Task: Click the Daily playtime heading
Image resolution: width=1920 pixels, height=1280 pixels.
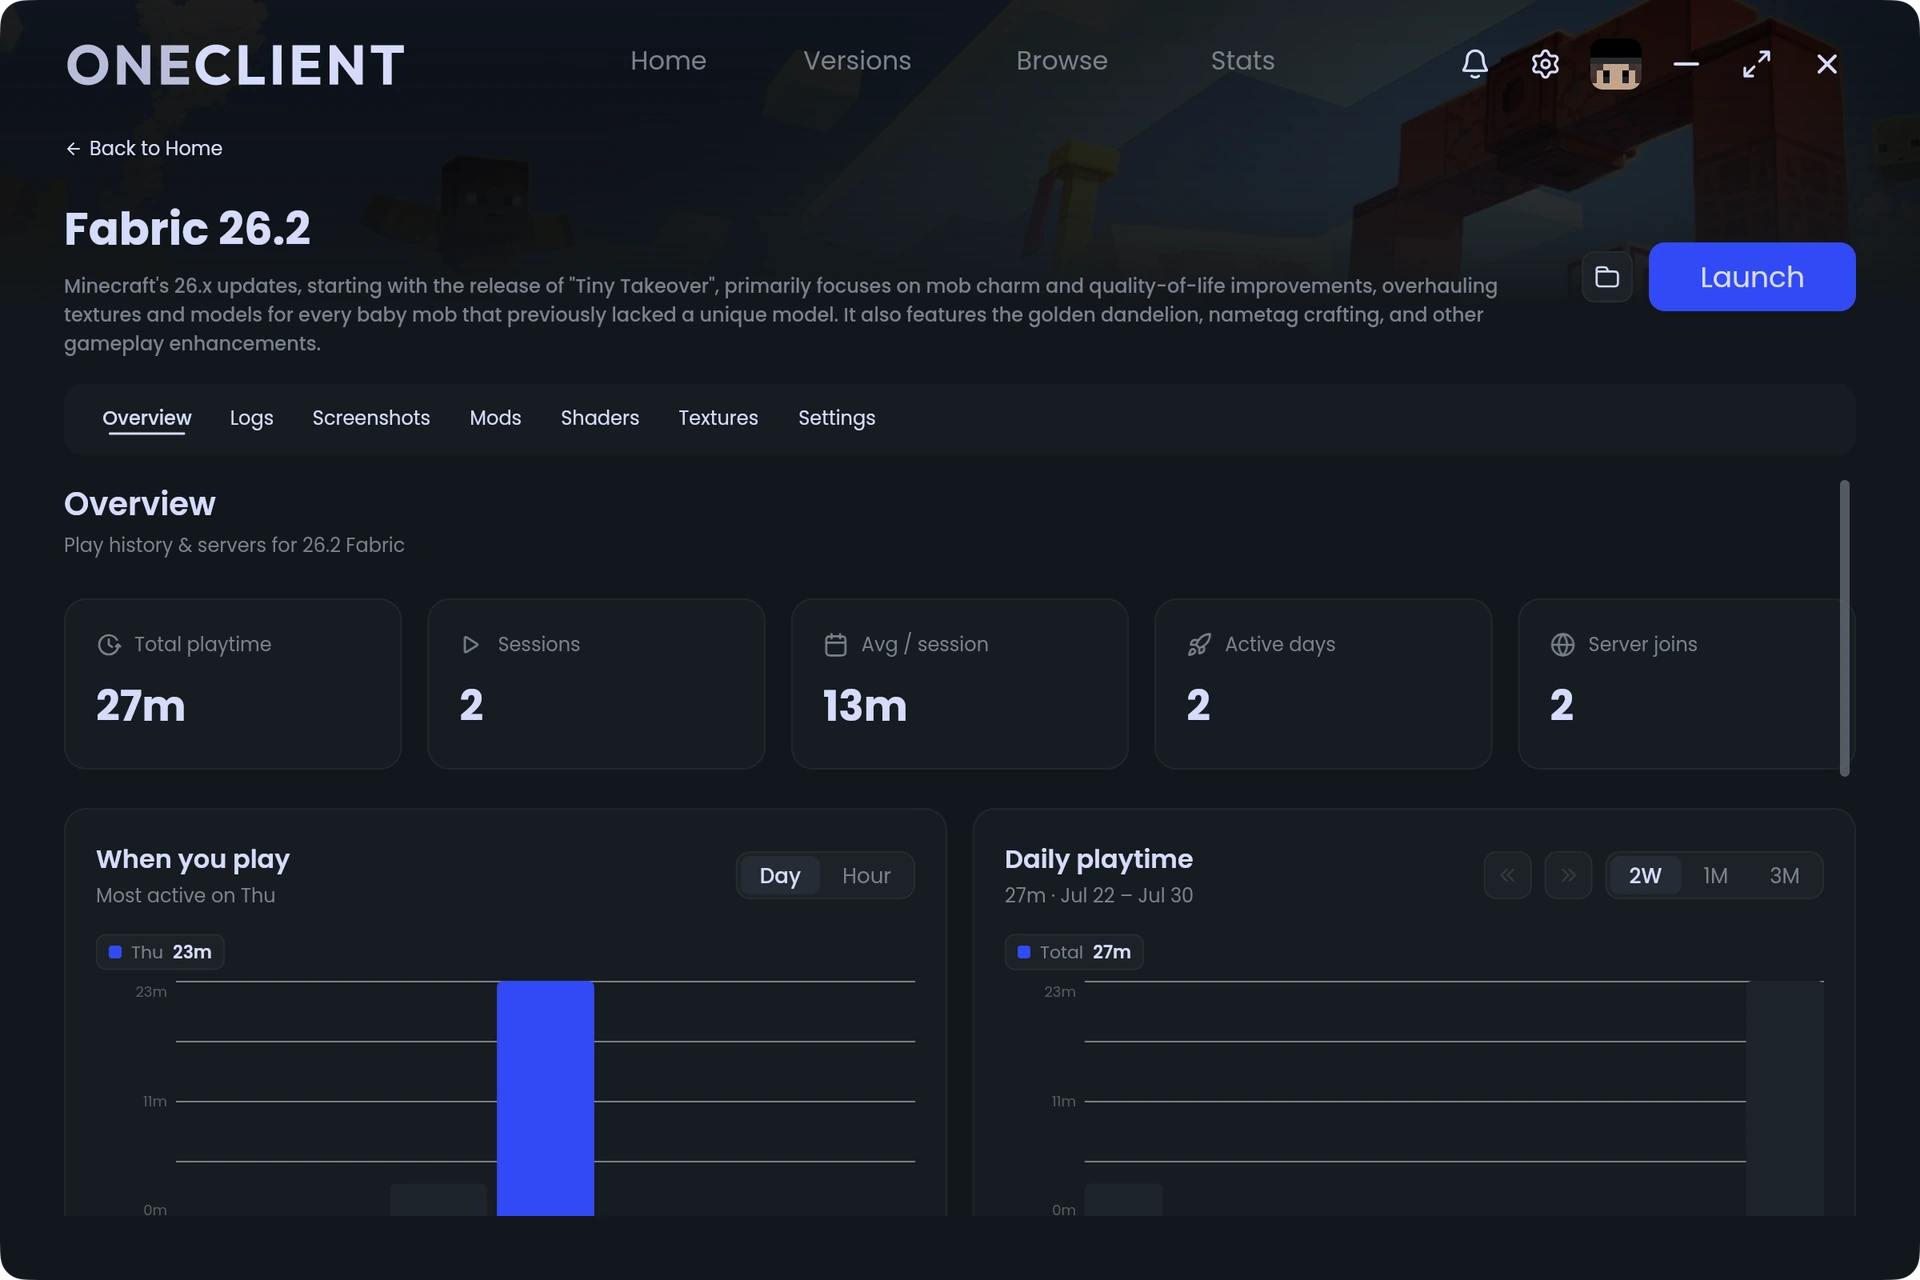Action: [x=1098, y=859]
